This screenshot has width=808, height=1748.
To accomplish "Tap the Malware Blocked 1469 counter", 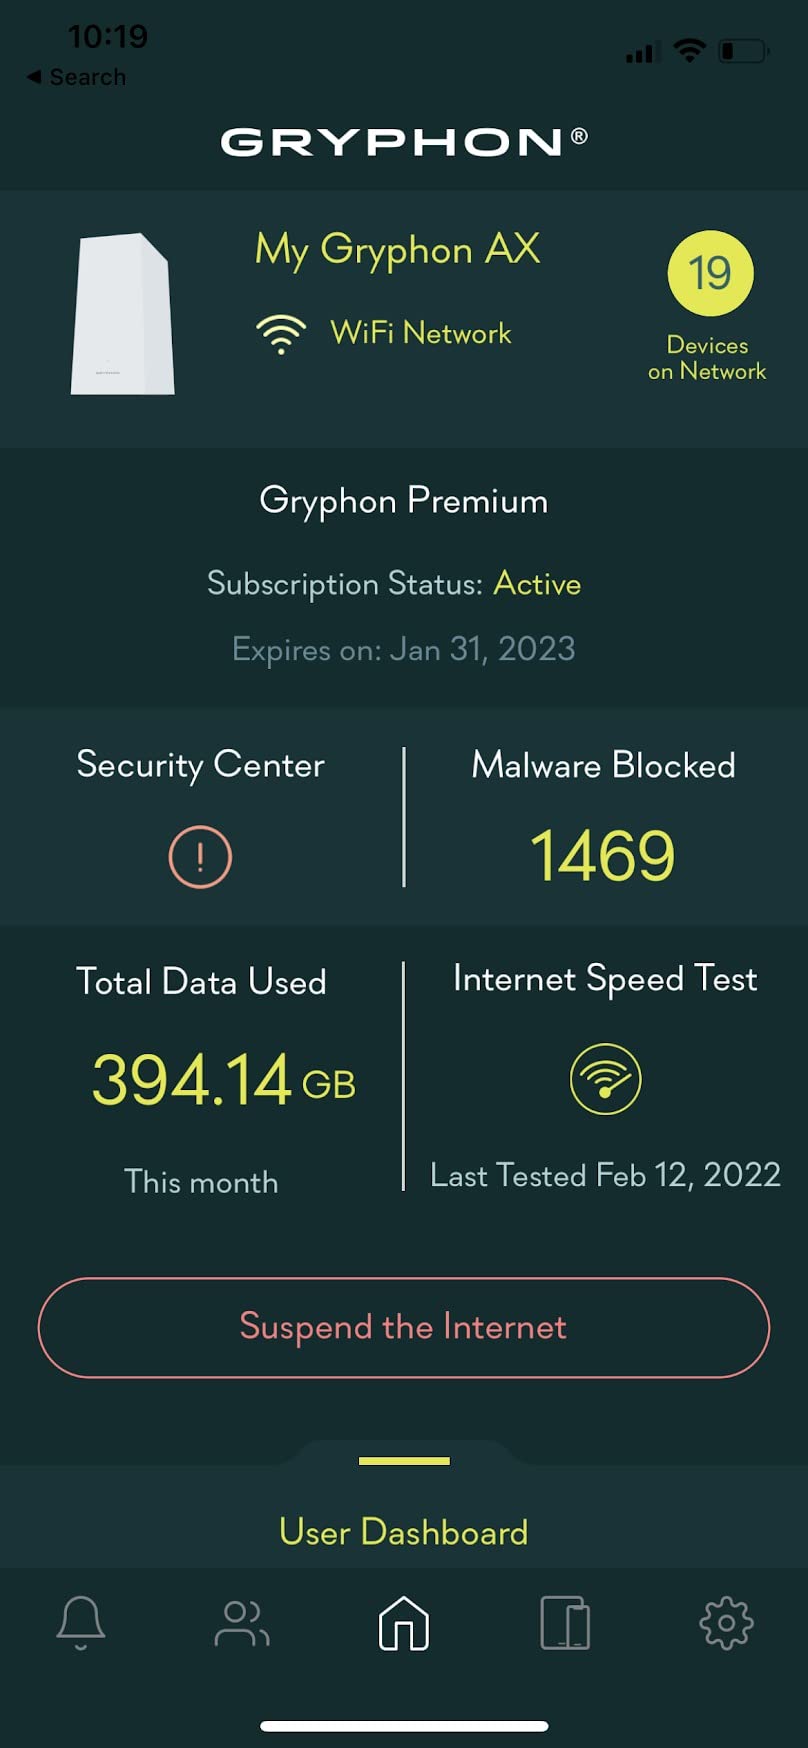I will (603, 853).
